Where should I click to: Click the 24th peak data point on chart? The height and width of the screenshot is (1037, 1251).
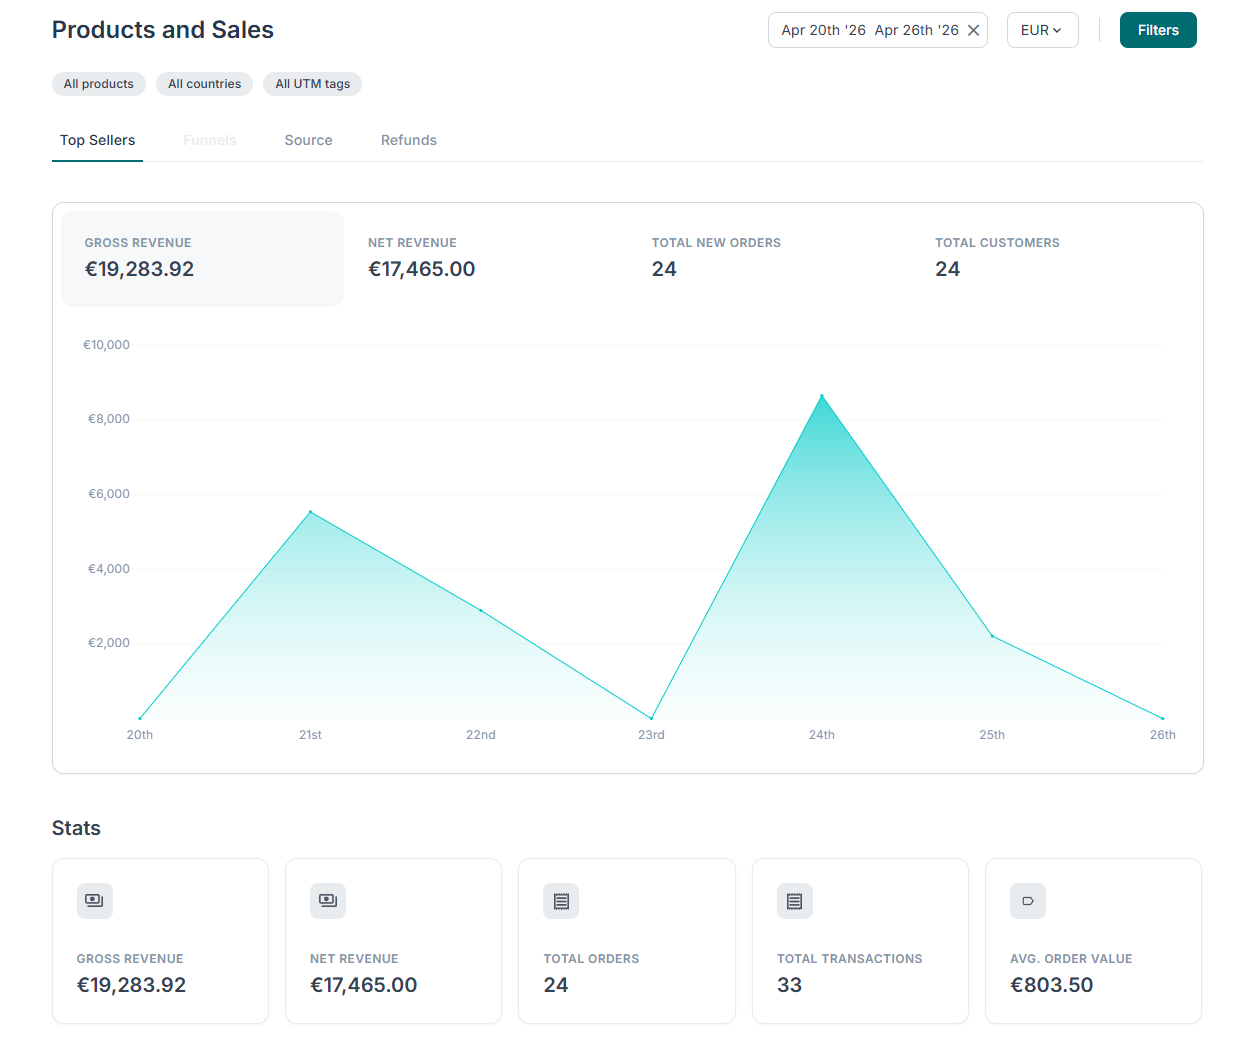(822, 396)
